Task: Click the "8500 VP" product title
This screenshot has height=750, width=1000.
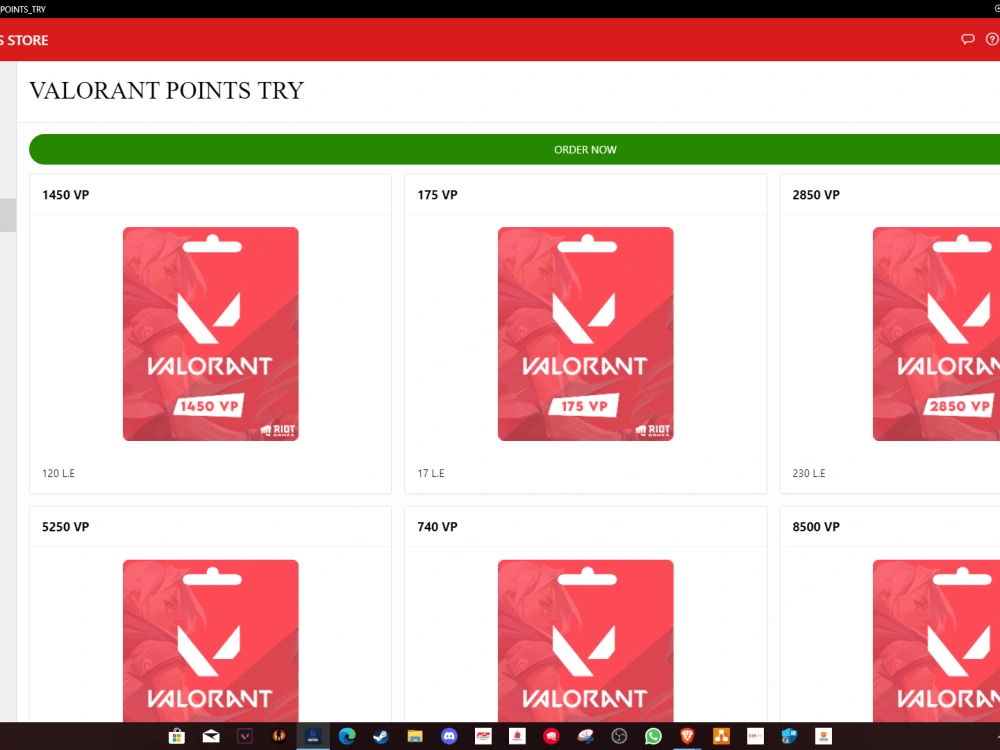Action: click(x=816, y=527)
